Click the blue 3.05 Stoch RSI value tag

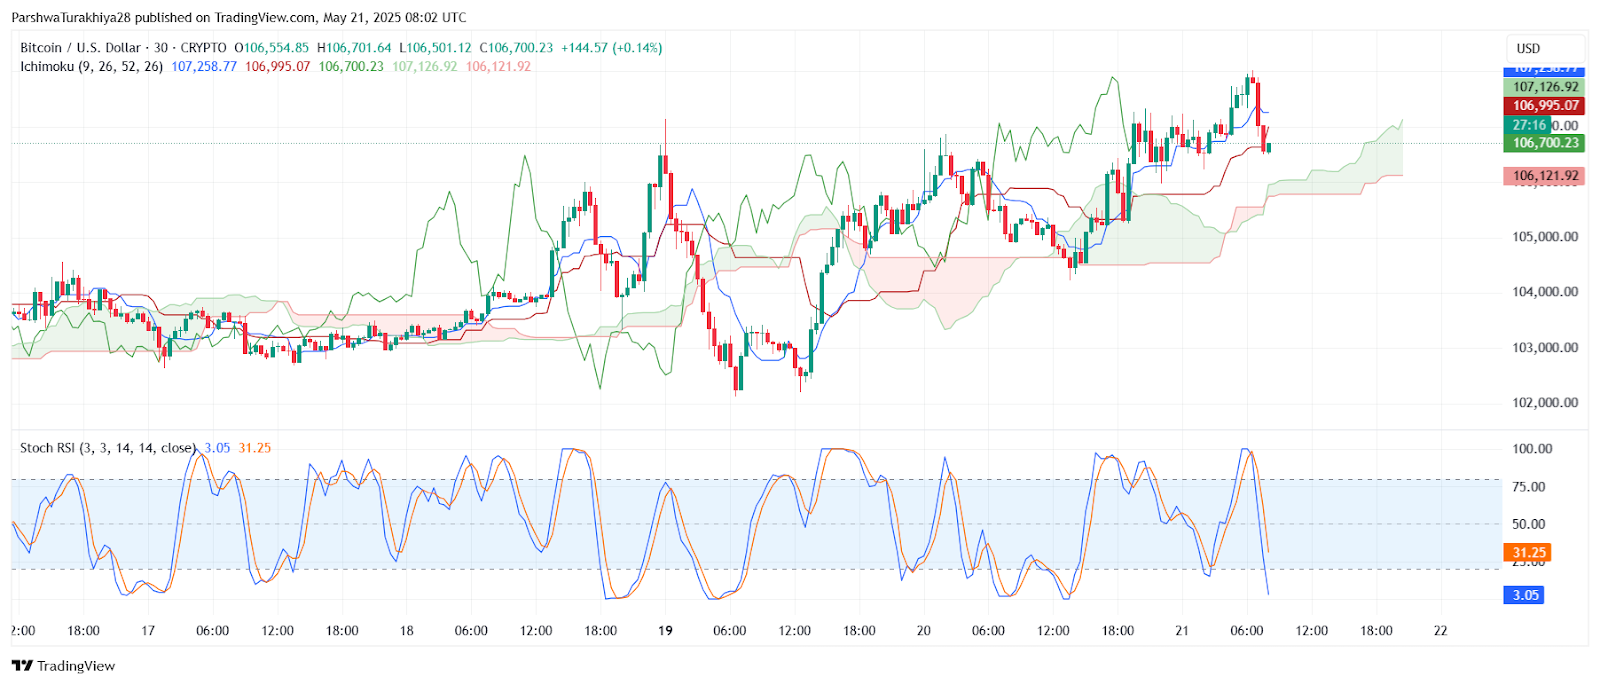1525,595
